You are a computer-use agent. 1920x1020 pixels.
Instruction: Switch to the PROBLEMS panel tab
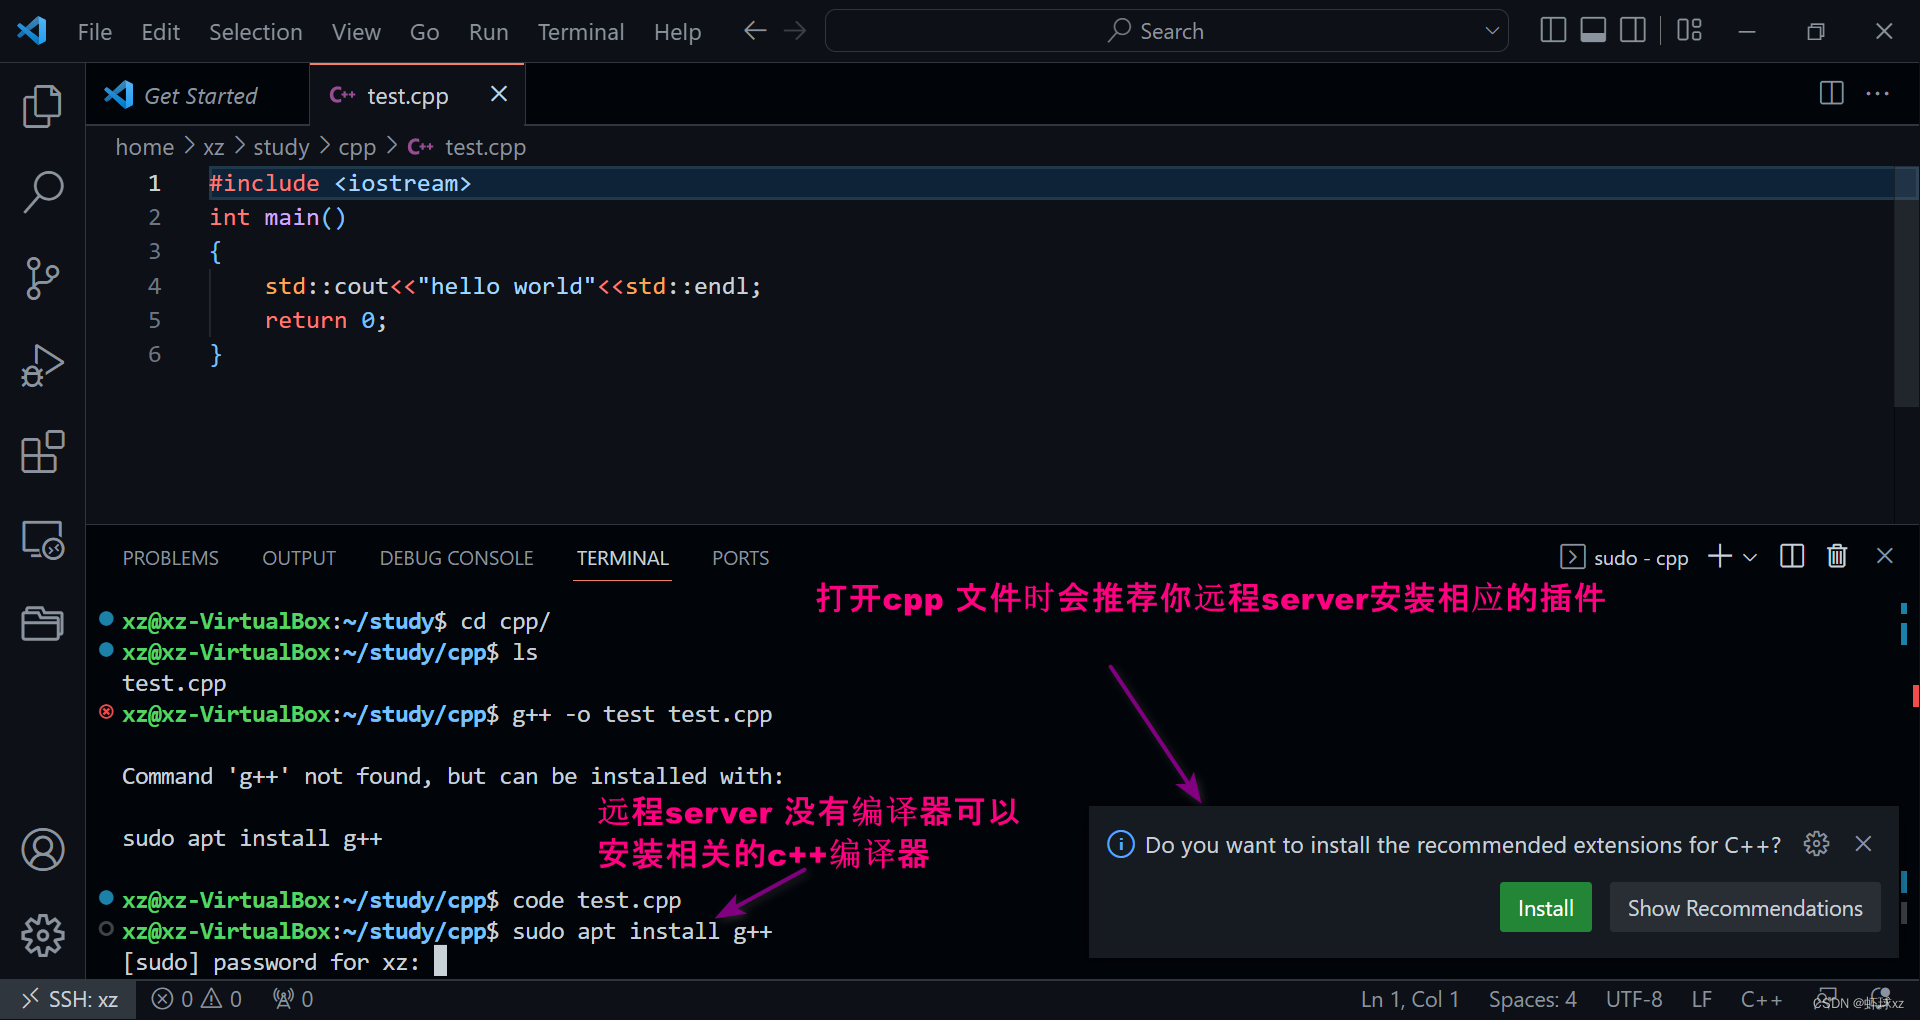click(x=170, y=558)
